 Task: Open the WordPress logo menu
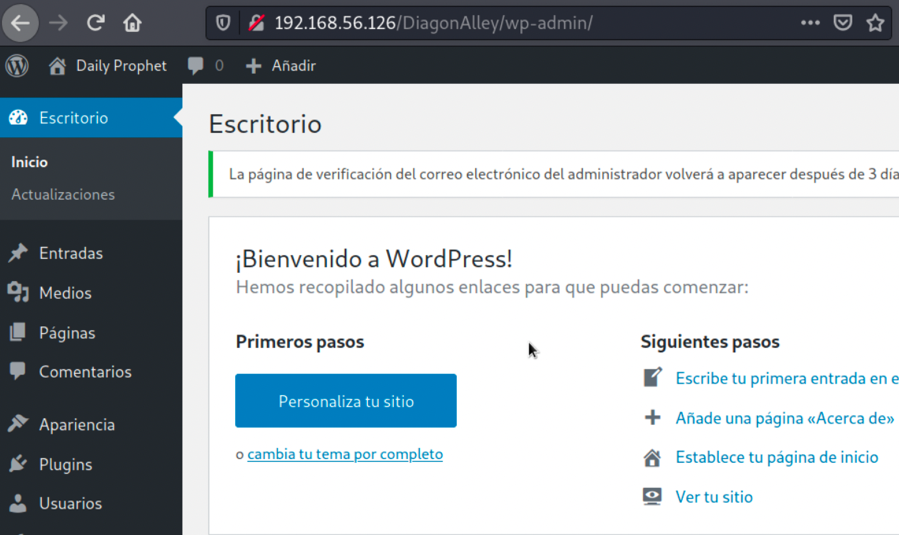(17, 66)
